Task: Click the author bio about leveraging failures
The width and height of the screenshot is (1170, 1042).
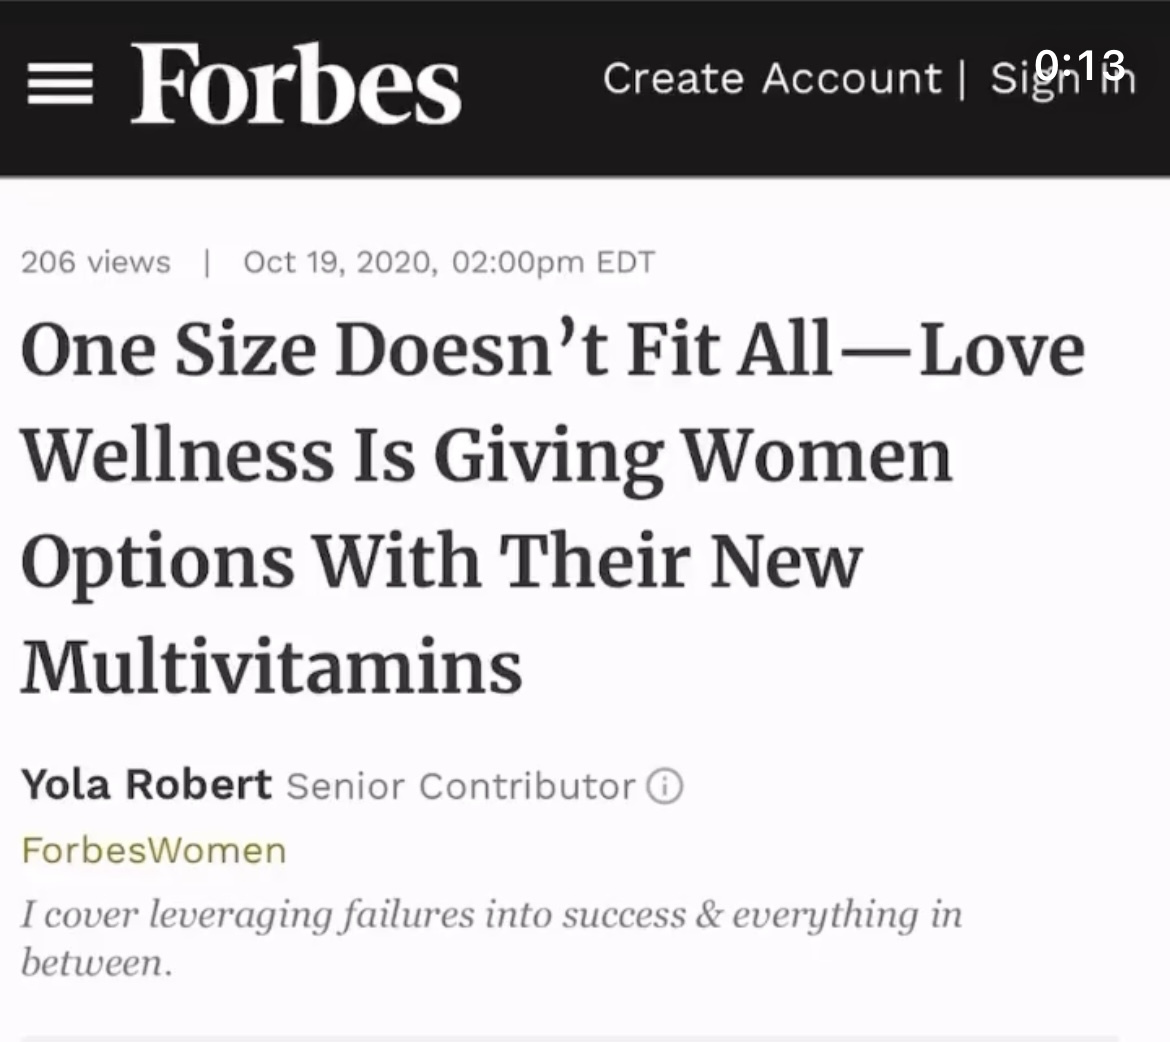Action: point(490,915)
